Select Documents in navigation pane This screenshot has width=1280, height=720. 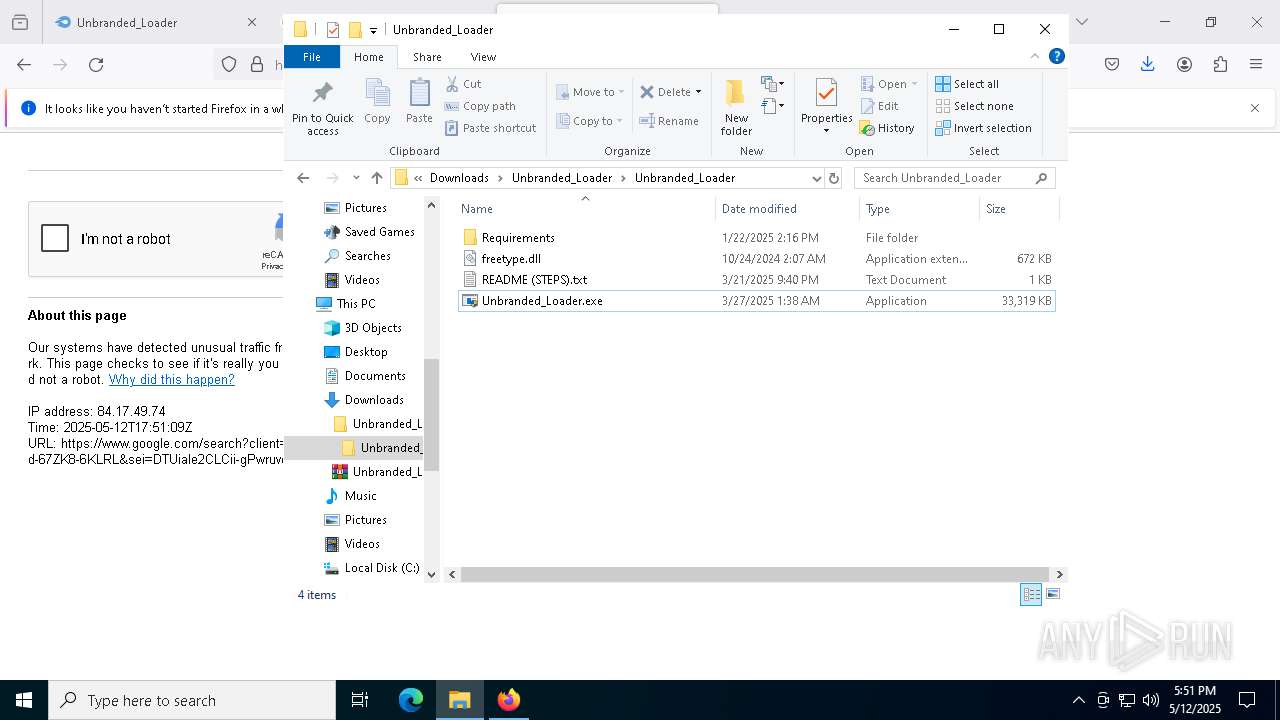tap(365, 376)
